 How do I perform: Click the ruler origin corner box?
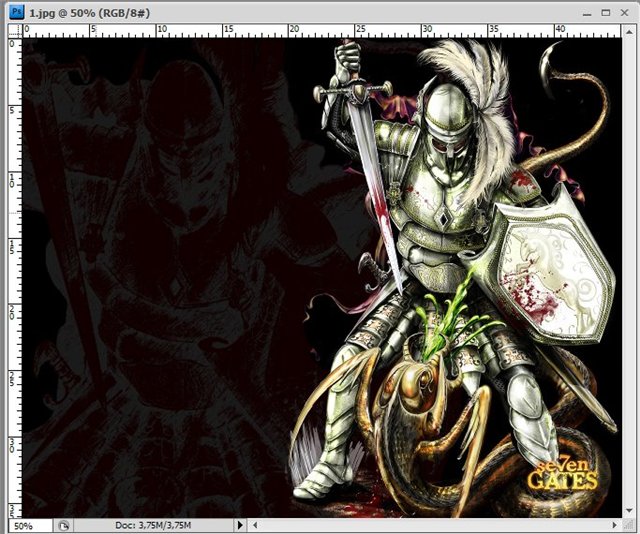(16, 31)
